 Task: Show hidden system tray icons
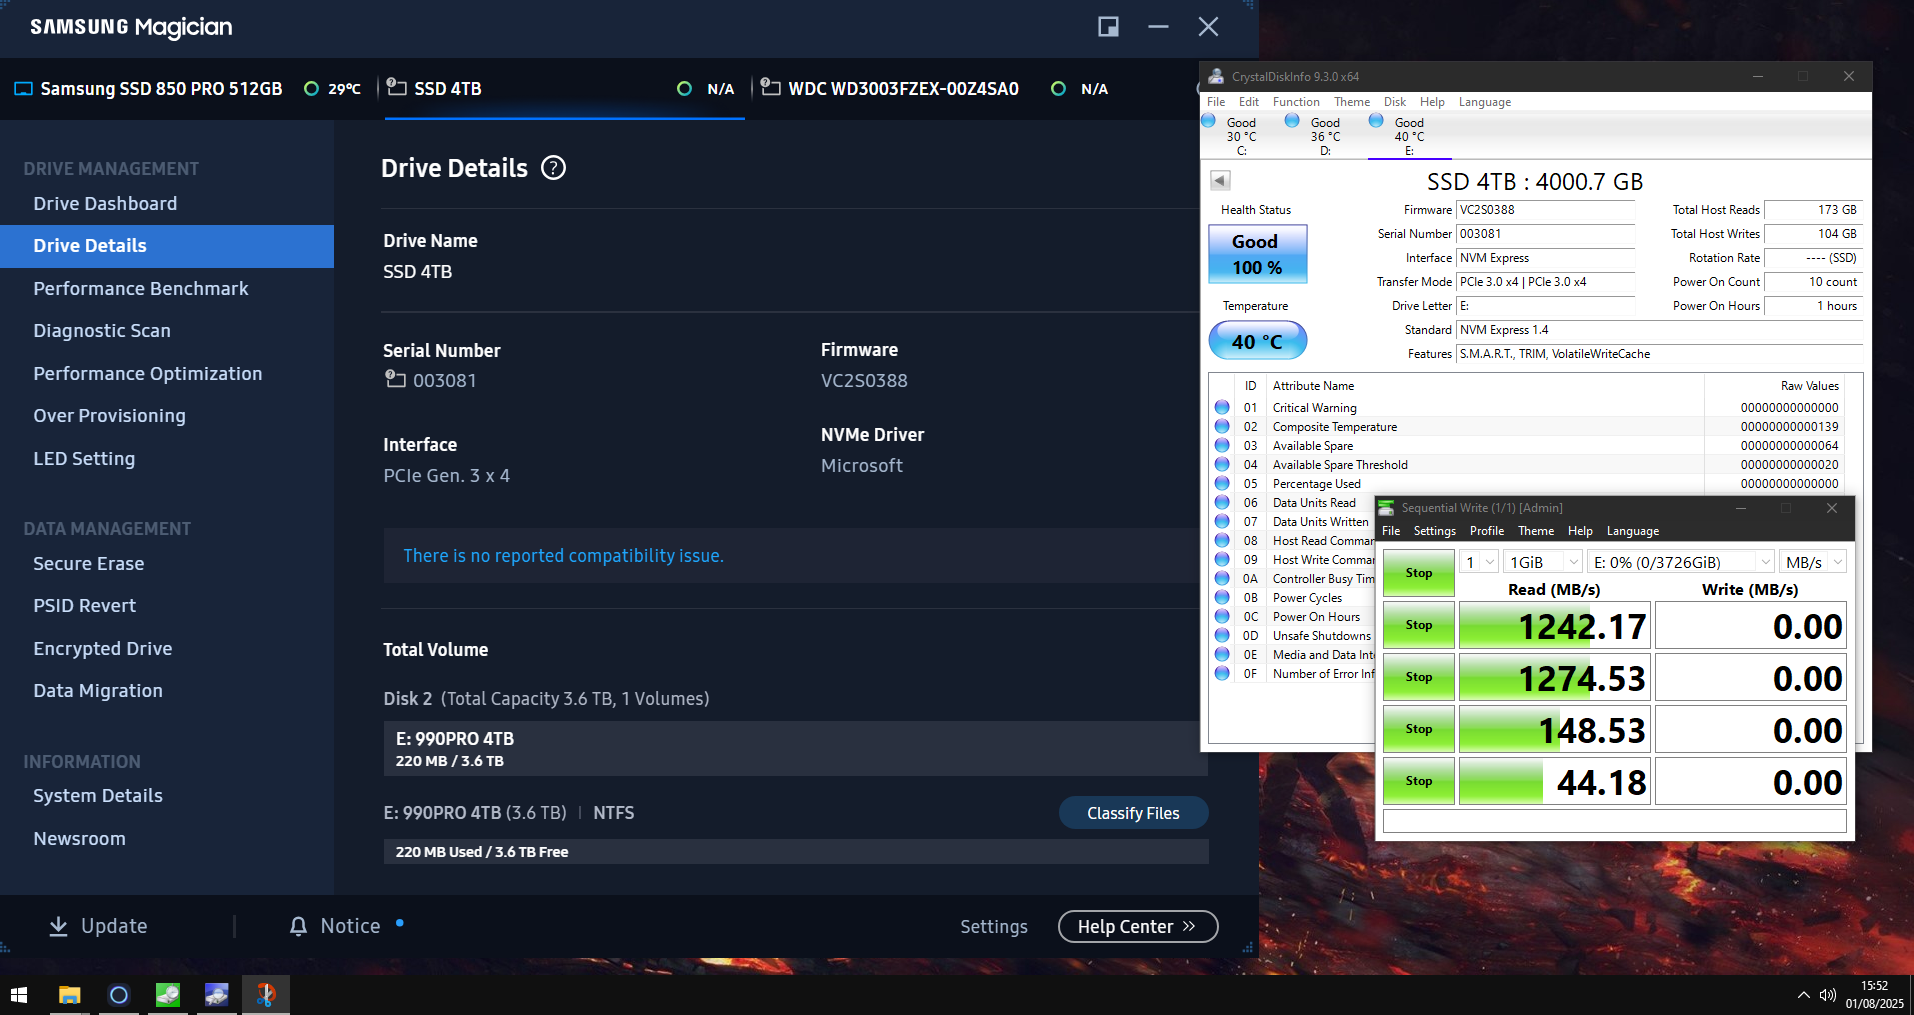coord(1803,995)
